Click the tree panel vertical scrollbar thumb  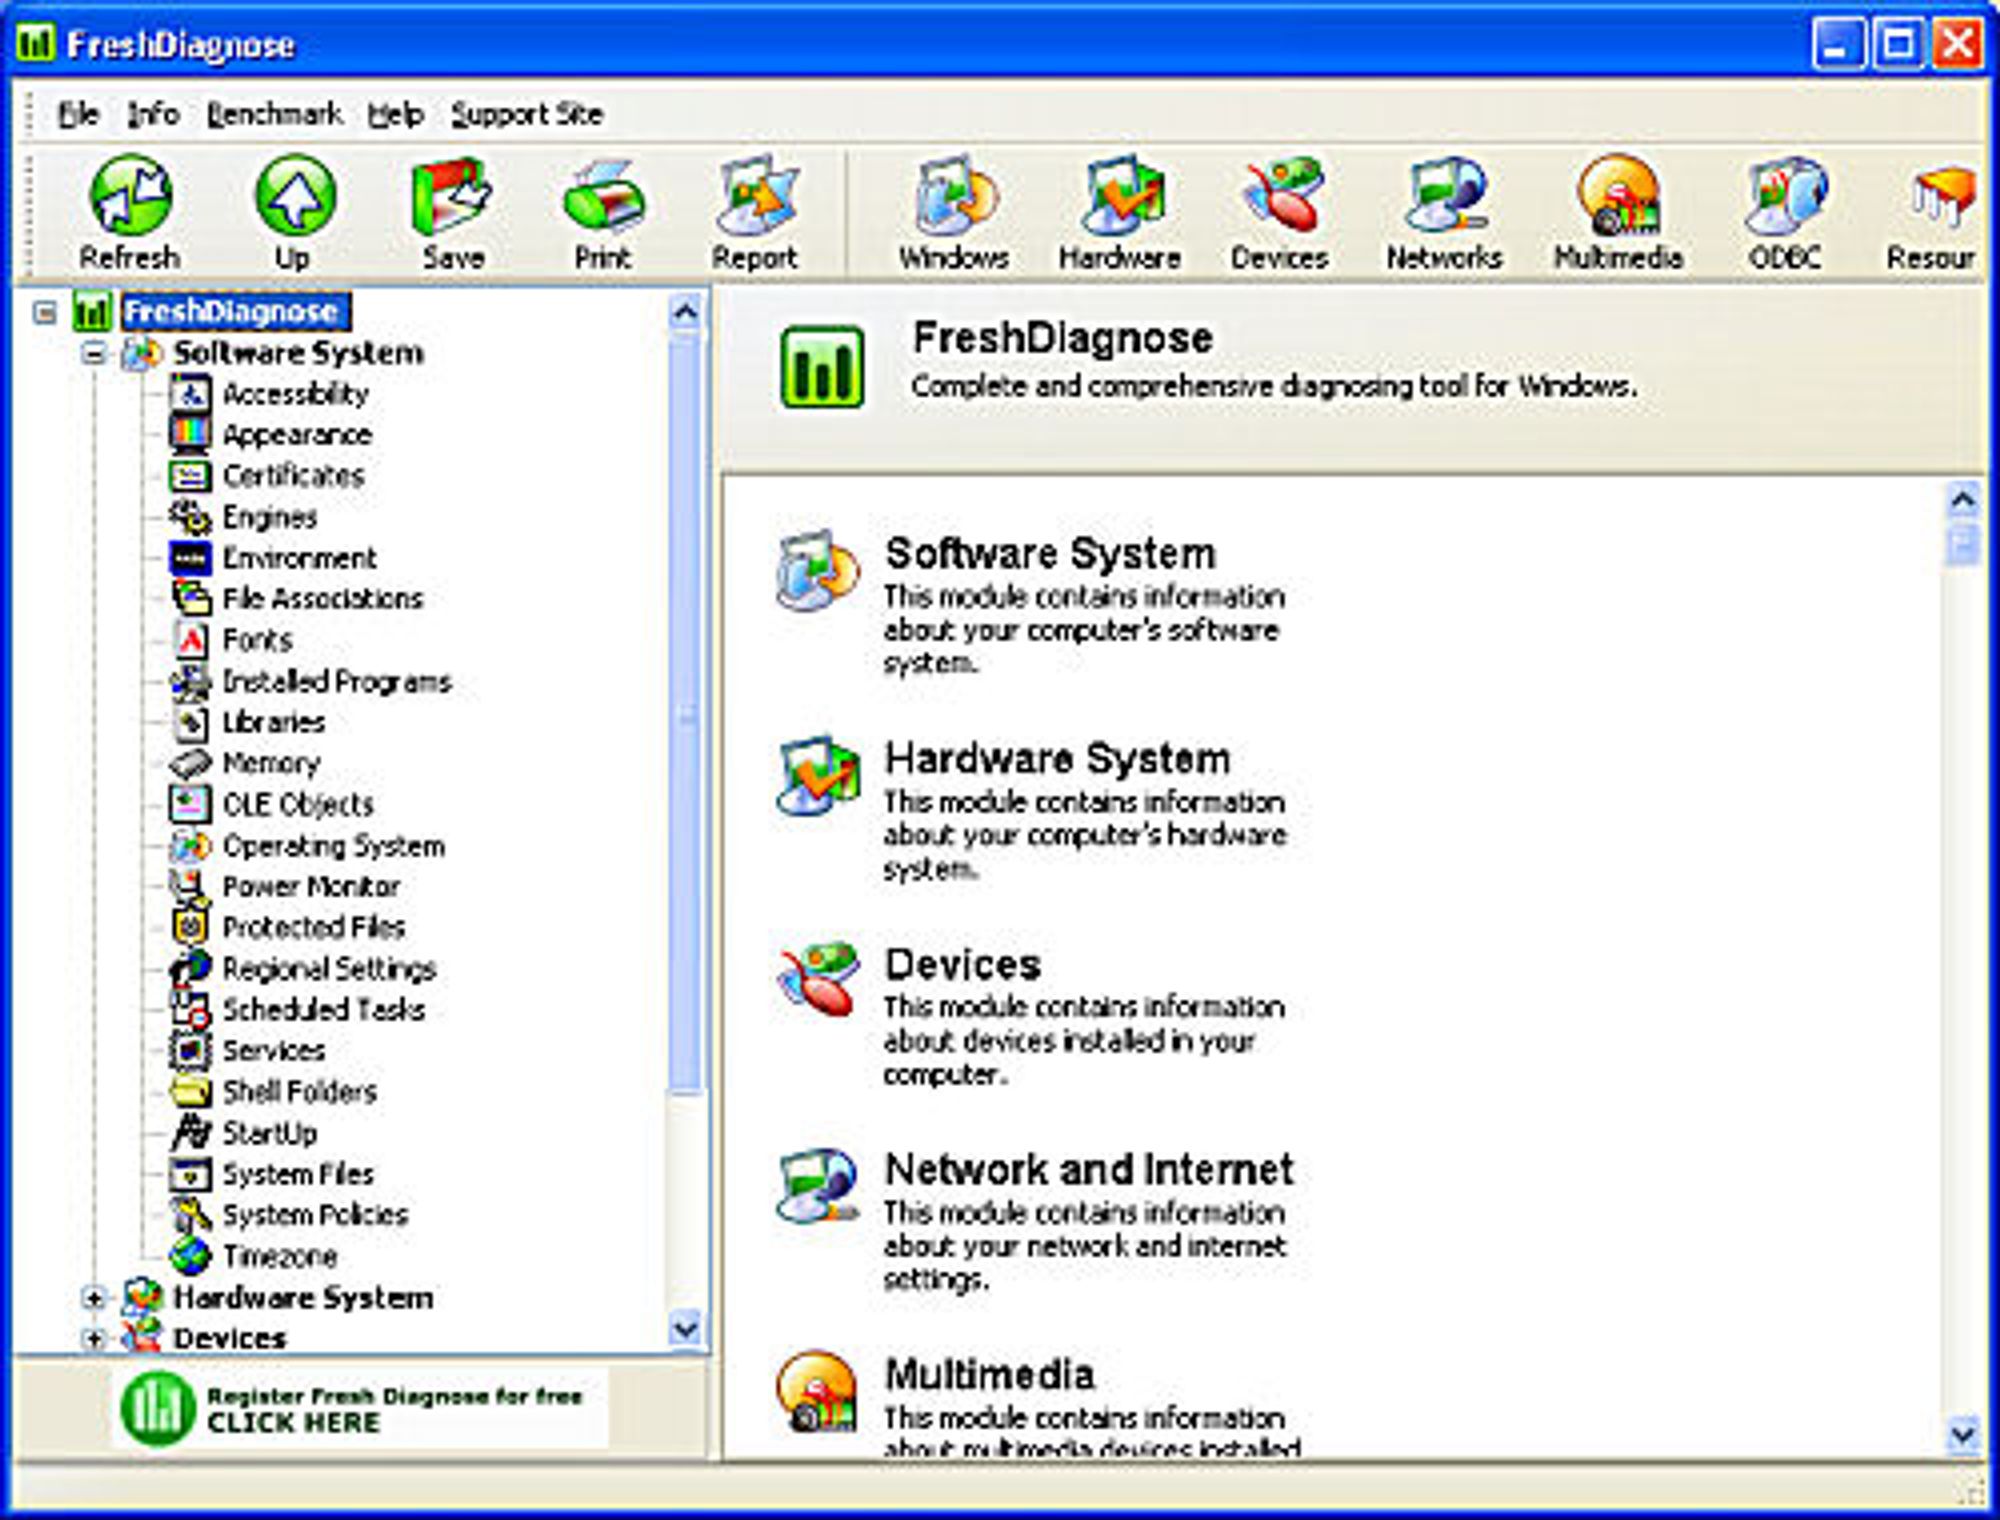tap(686, 714)
